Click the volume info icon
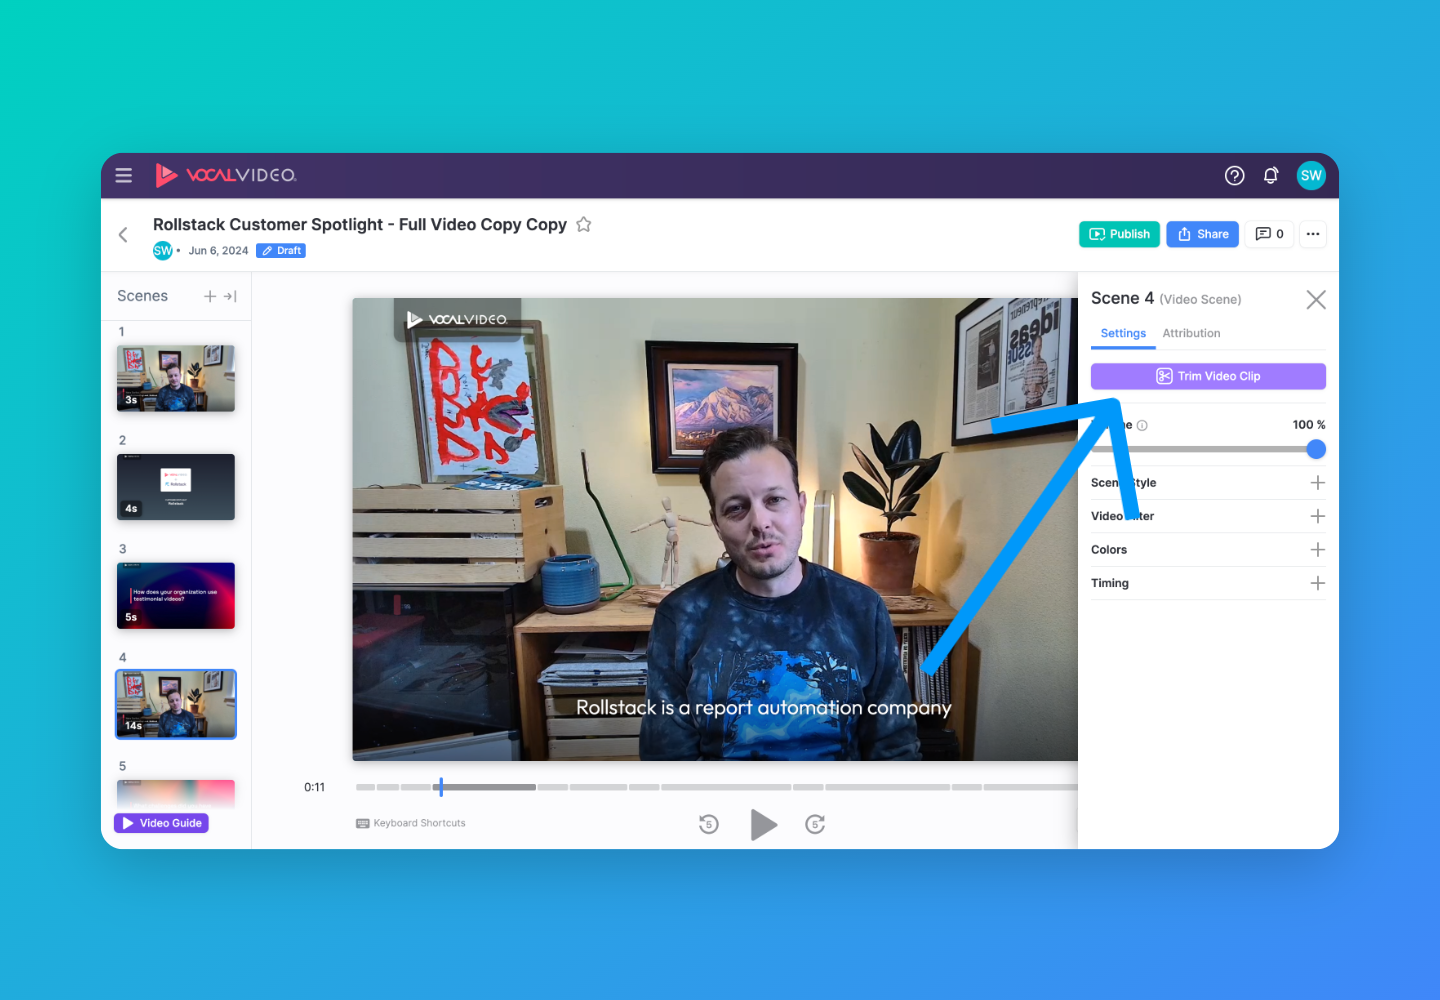 coord(1142,425)
